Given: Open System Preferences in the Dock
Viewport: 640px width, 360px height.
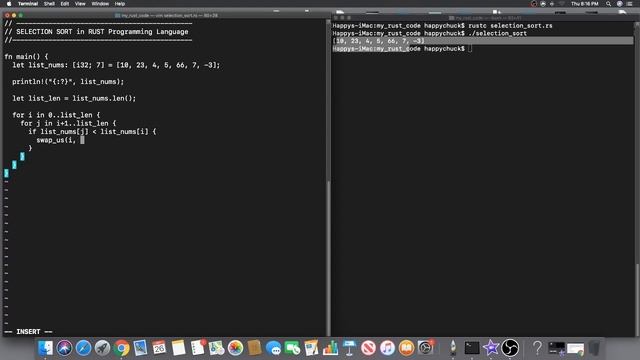Looking at the screenshot, I should click(425, 348).
